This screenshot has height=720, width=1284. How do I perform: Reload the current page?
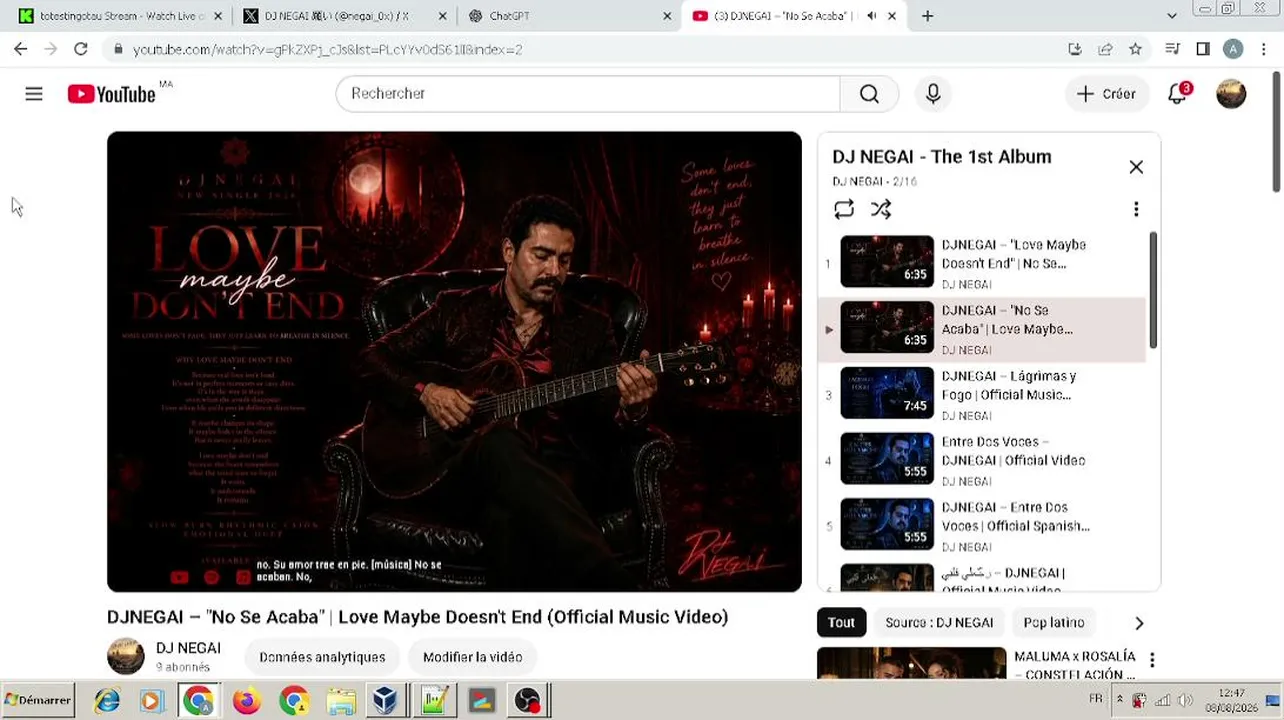click(81, 49)
